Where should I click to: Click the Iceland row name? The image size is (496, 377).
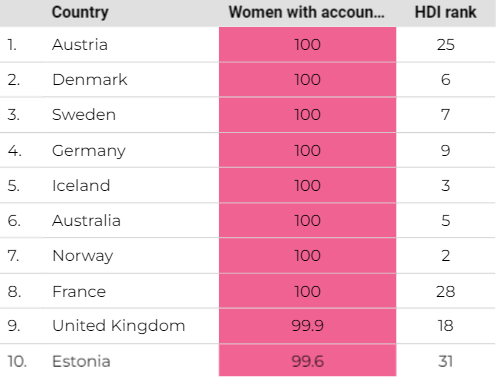81,185
